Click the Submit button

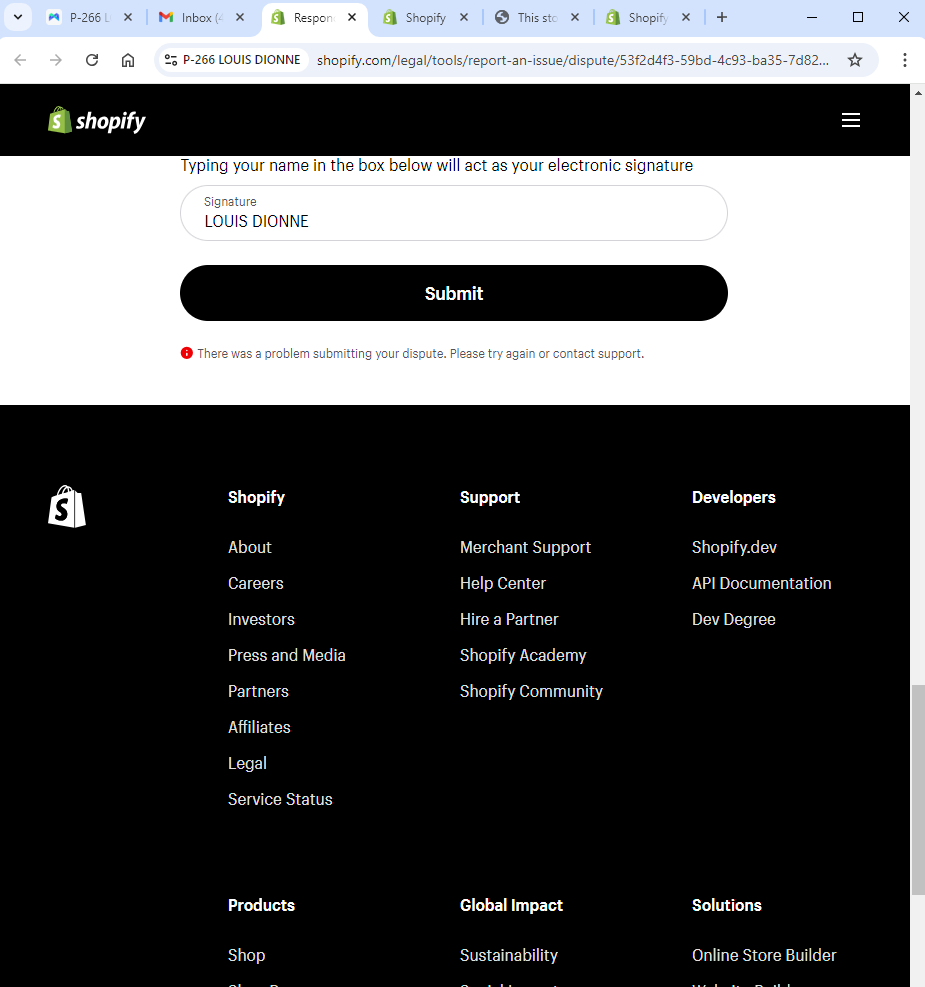pos(454,293)
